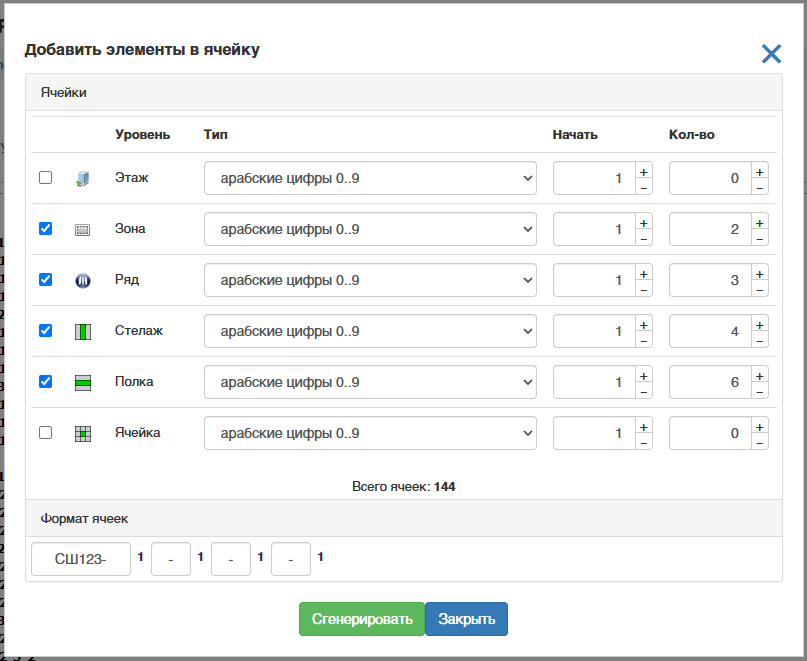Screen dimensions: 807x661
Task: Increase the Стелаж start value with plus
Action: point(643,325)
